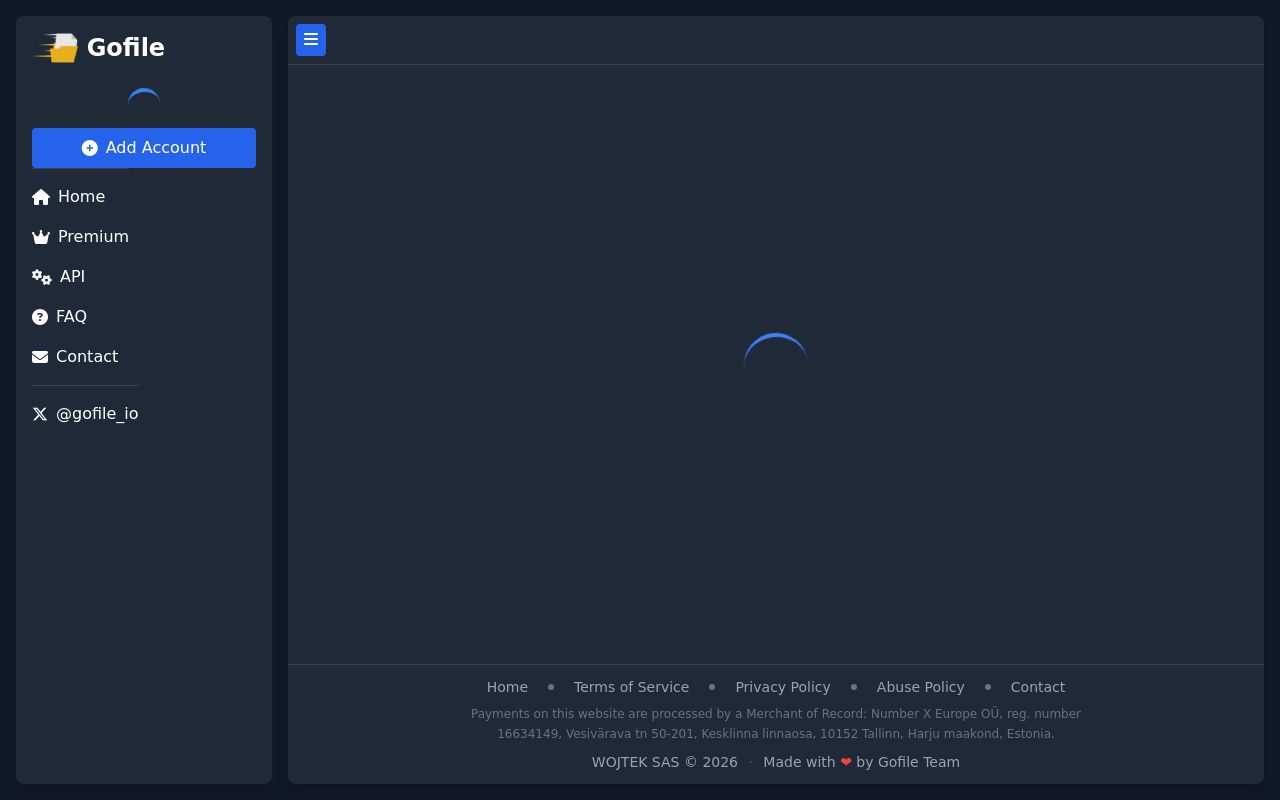The width and height of the screenshot is (1280, 800).
Task: Visit the @gofile_io X profile link
Action: pos(85,414)
